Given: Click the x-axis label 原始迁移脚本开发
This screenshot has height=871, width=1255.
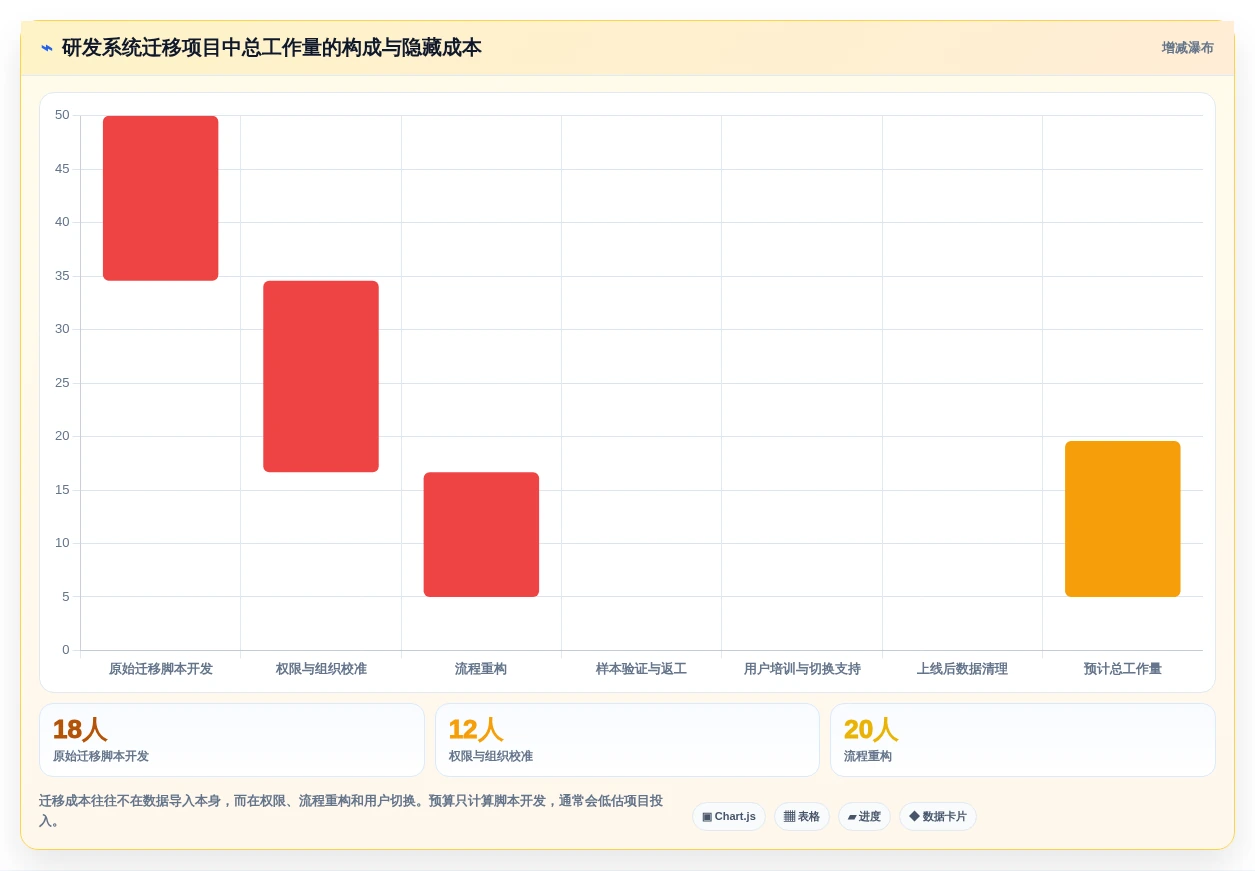Looking at the screenshot, I should [161, 669].
